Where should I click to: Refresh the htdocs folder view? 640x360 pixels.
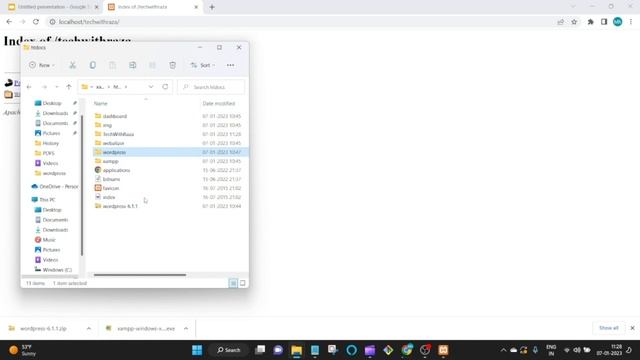click(x=165, y=87)
